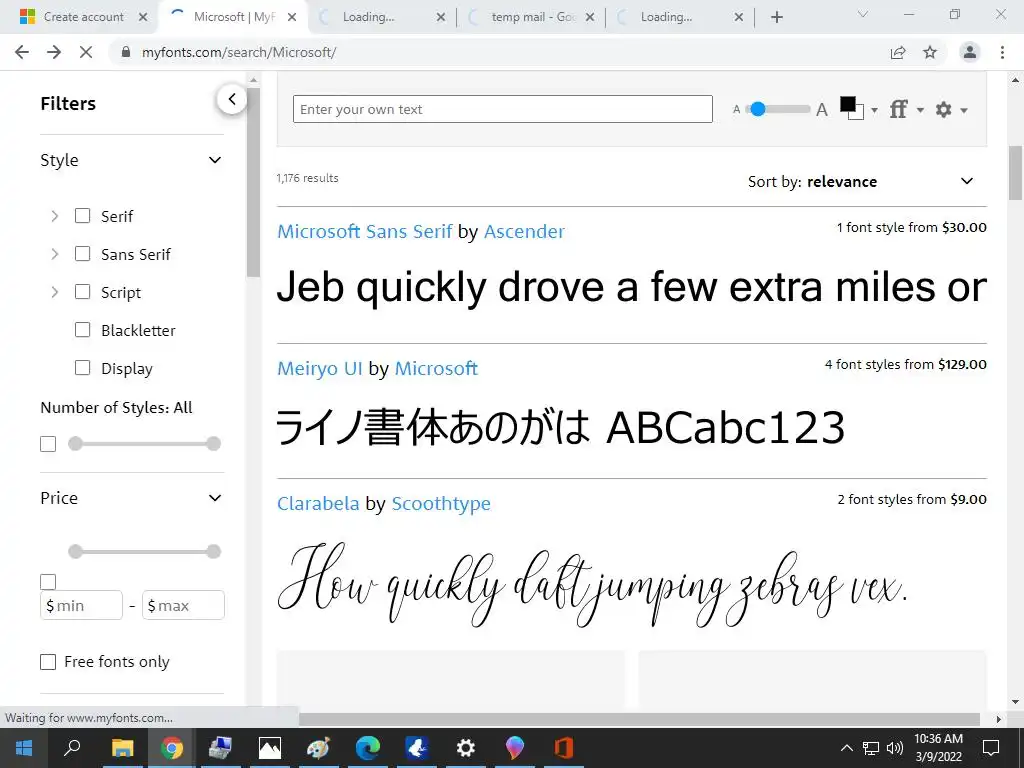Share this page using the share icon

(x=898, y=52)
